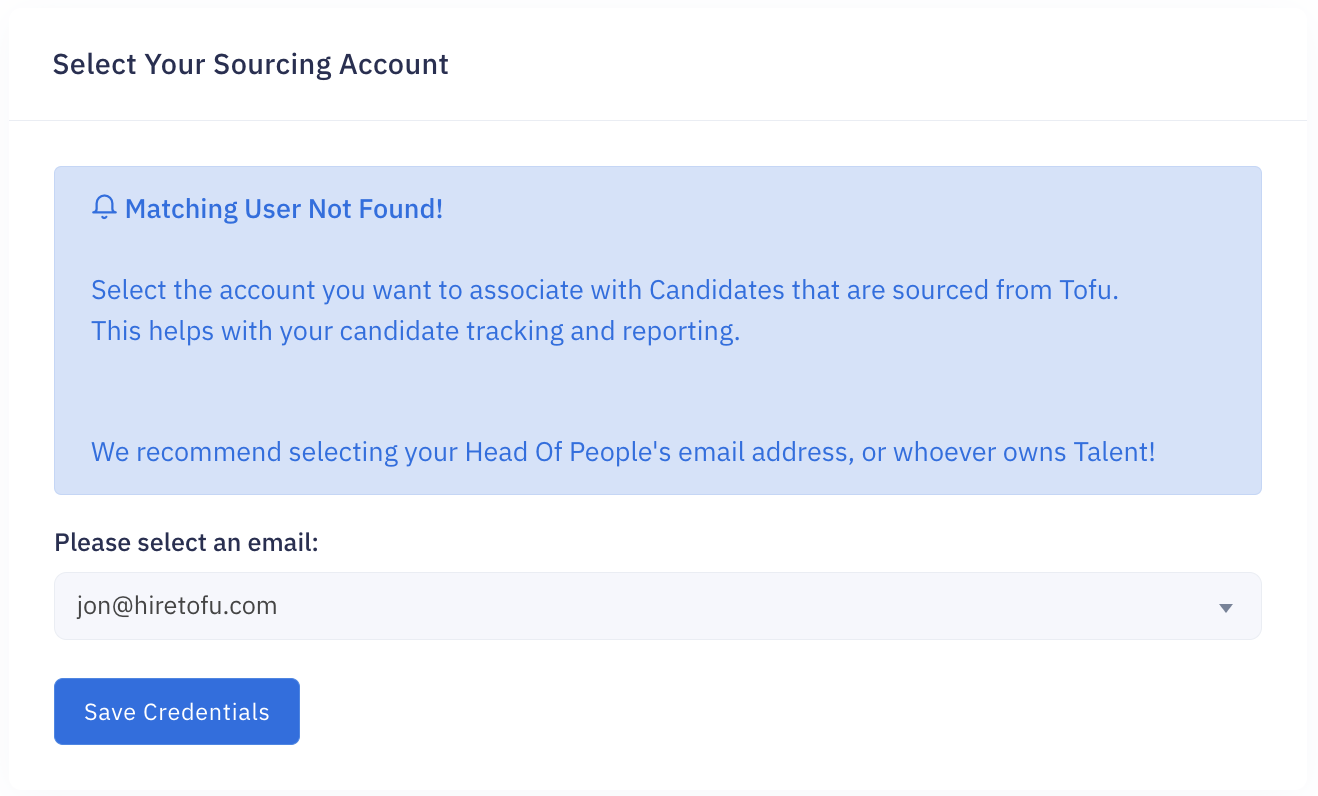
Task: Expand the dropdown using its caret arrow
Action: point(1225,608)
